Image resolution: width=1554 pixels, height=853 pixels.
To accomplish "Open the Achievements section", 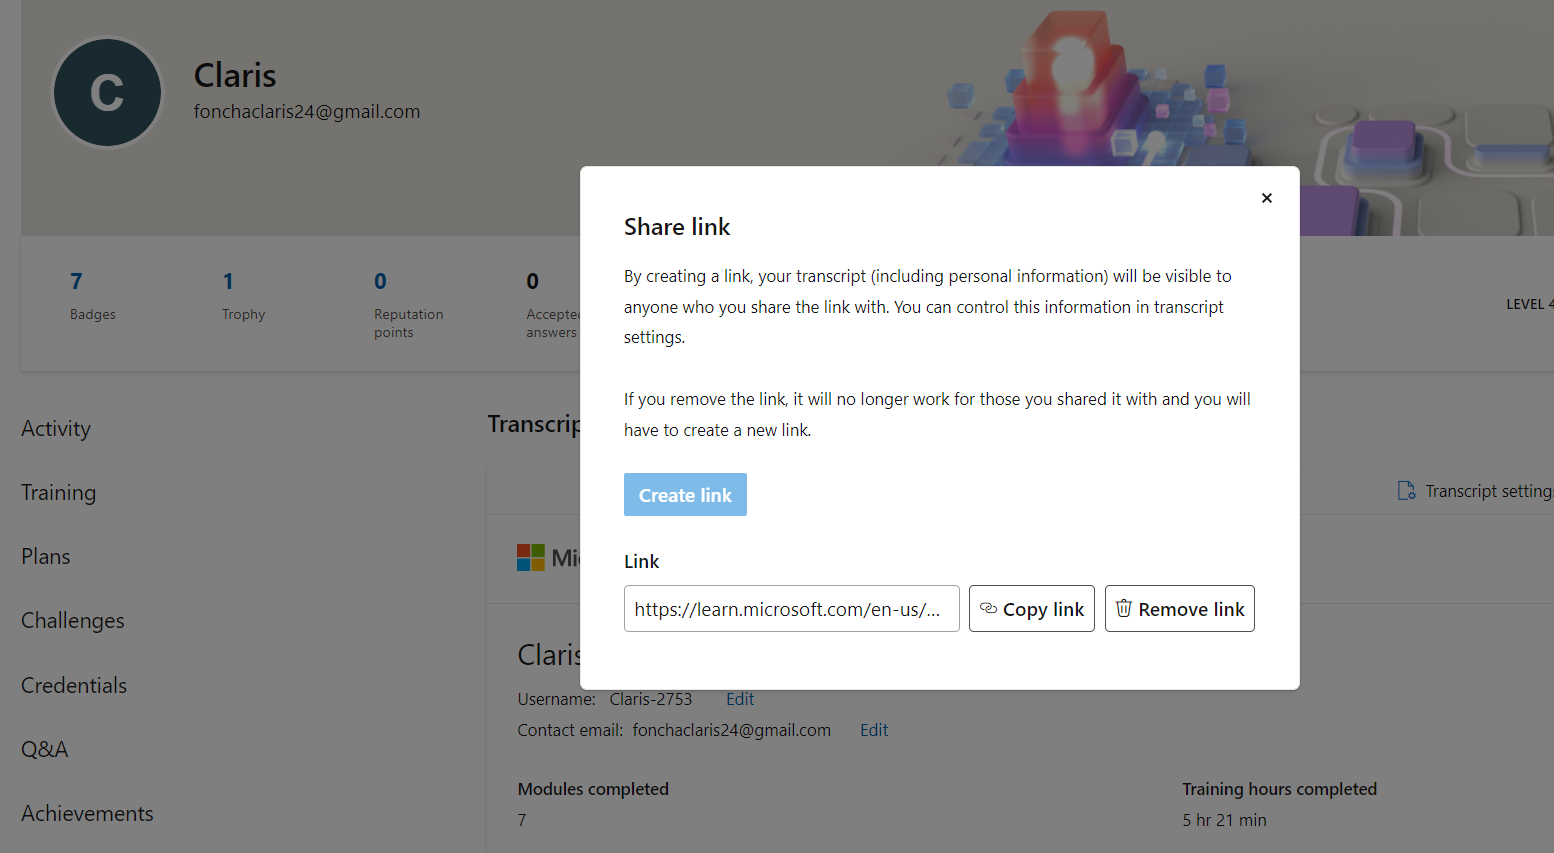I will [x=88, y=813].
